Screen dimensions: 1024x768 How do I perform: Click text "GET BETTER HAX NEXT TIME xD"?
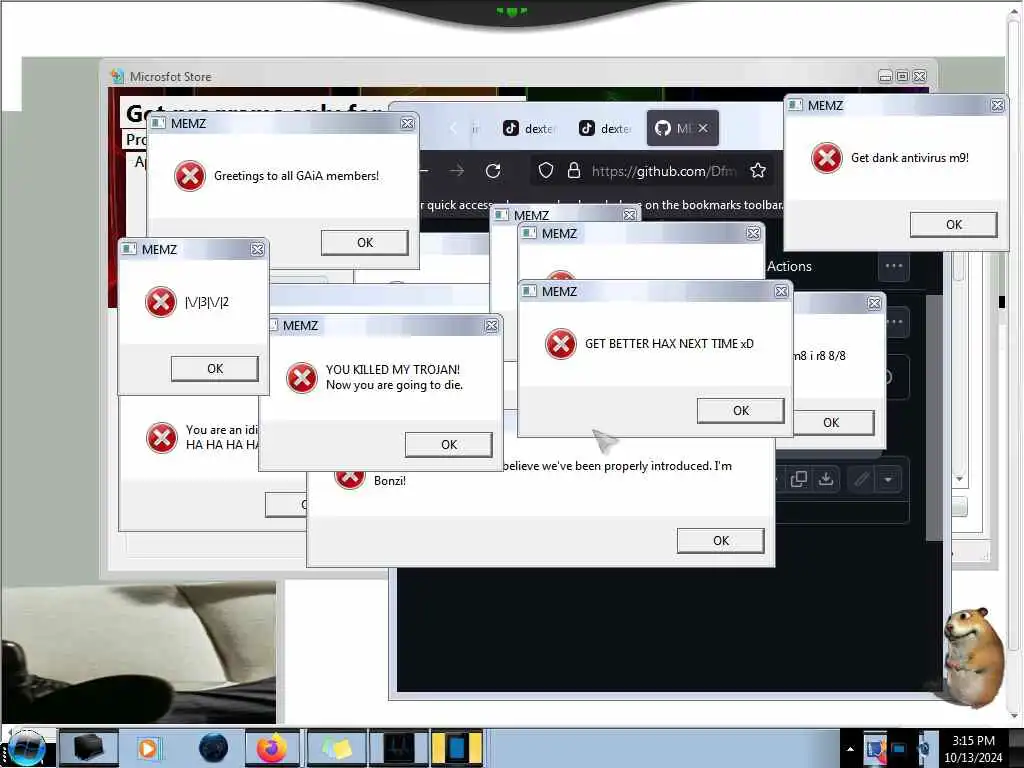pos(669,344)
